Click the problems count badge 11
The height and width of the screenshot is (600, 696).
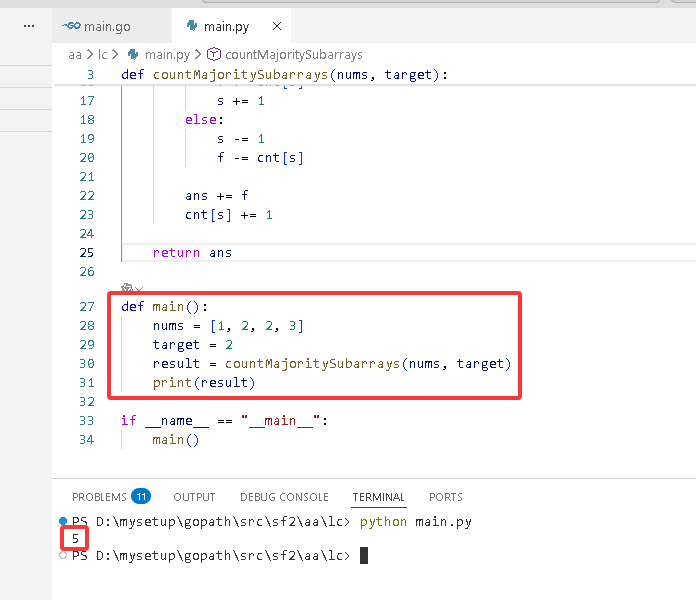point(141,496)
